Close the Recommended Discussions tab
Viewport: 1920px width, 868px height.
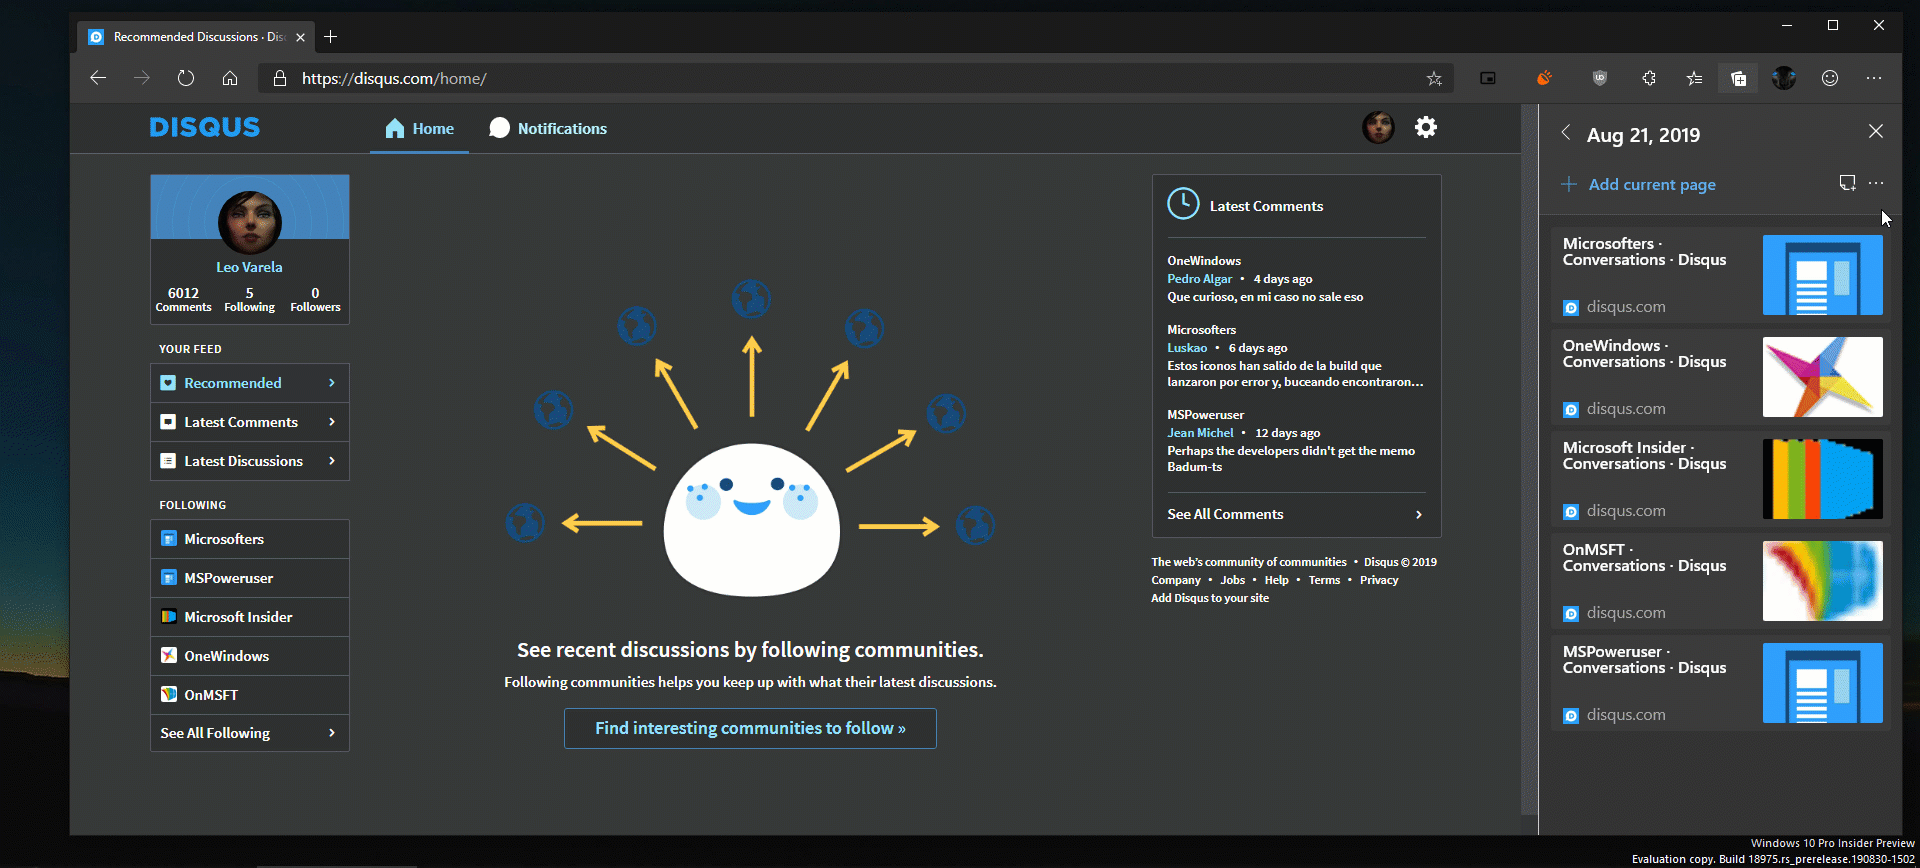(300, 37)
